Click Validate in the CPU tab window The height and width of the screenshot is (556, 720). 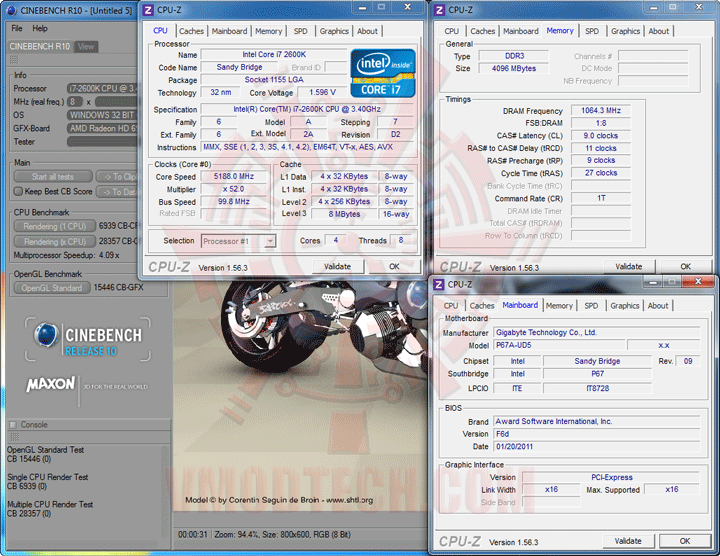[338, 267]
